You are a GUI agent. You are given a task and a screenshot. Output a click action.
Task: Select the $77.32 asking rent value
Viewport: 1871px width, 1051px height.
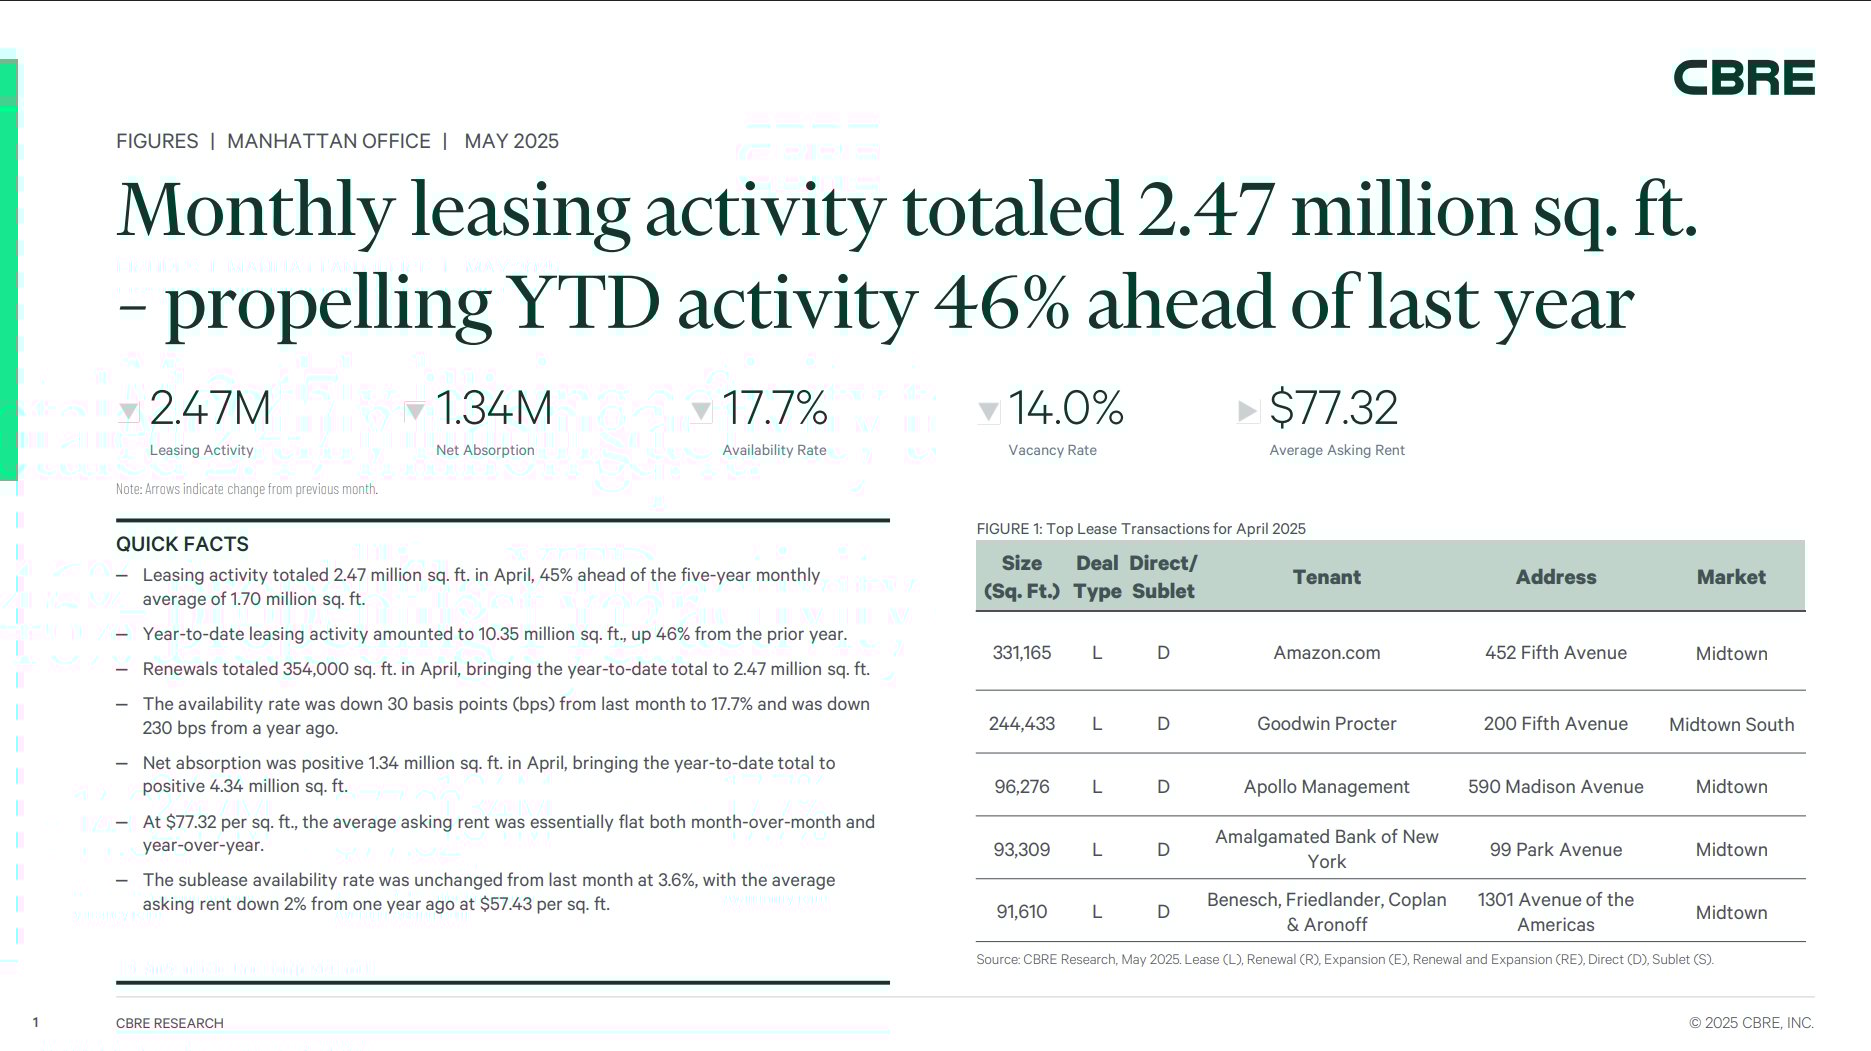1333,408
